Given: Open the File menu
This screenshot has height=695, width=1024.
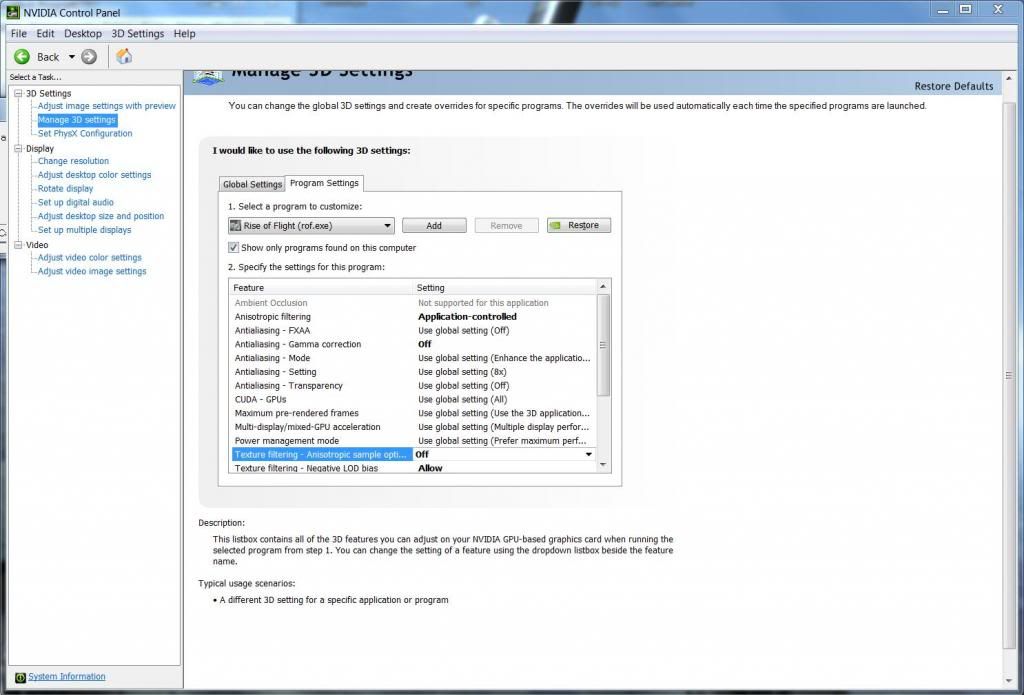Looking at the screenshot, I should (x=19, y=33).
